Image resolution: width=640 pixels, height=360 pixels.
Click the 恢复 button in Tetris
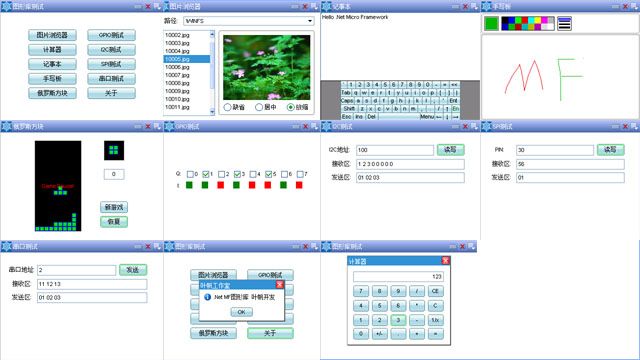pyautogui.click(x=114, y=222)
